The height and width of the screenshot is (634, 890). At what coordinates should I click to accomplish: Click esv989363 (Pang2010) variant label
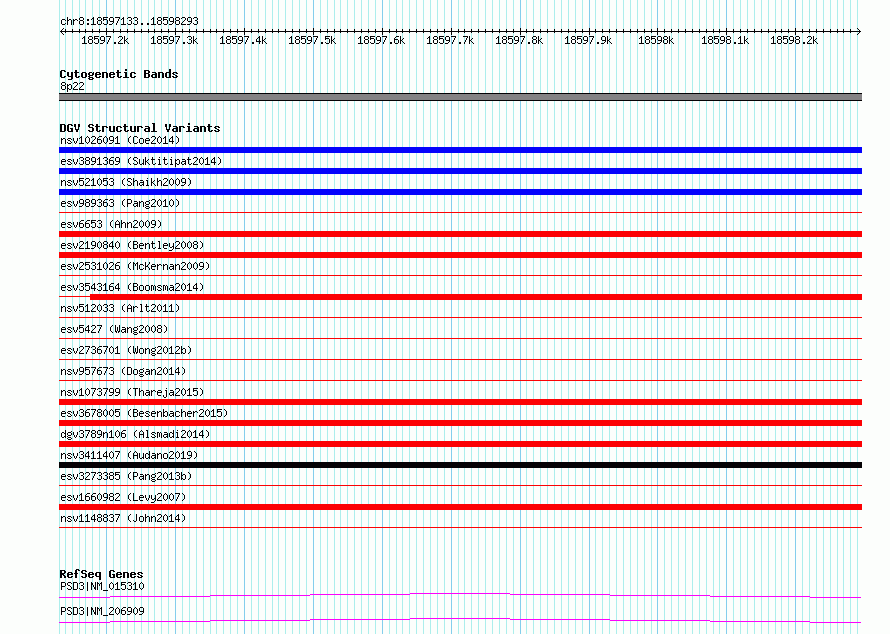point(120,203)
